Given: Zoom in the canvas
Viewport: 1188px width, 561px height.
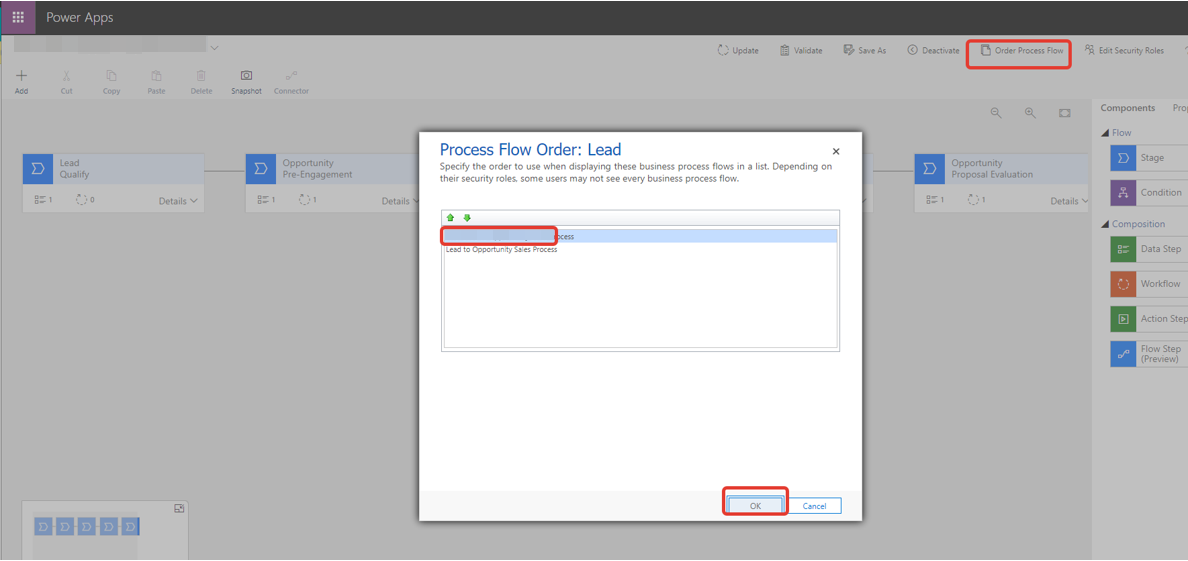Looking at the screenshot, I should 1030,112.
